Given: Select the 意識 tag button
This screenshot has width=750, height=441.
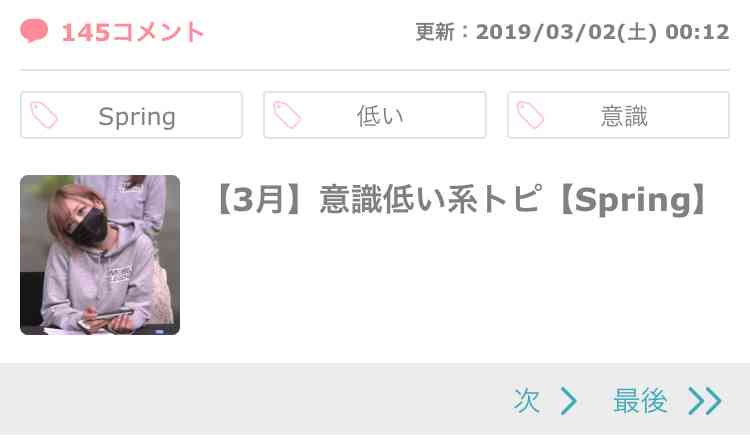Looking at the screenshot, I should point(618,115).
